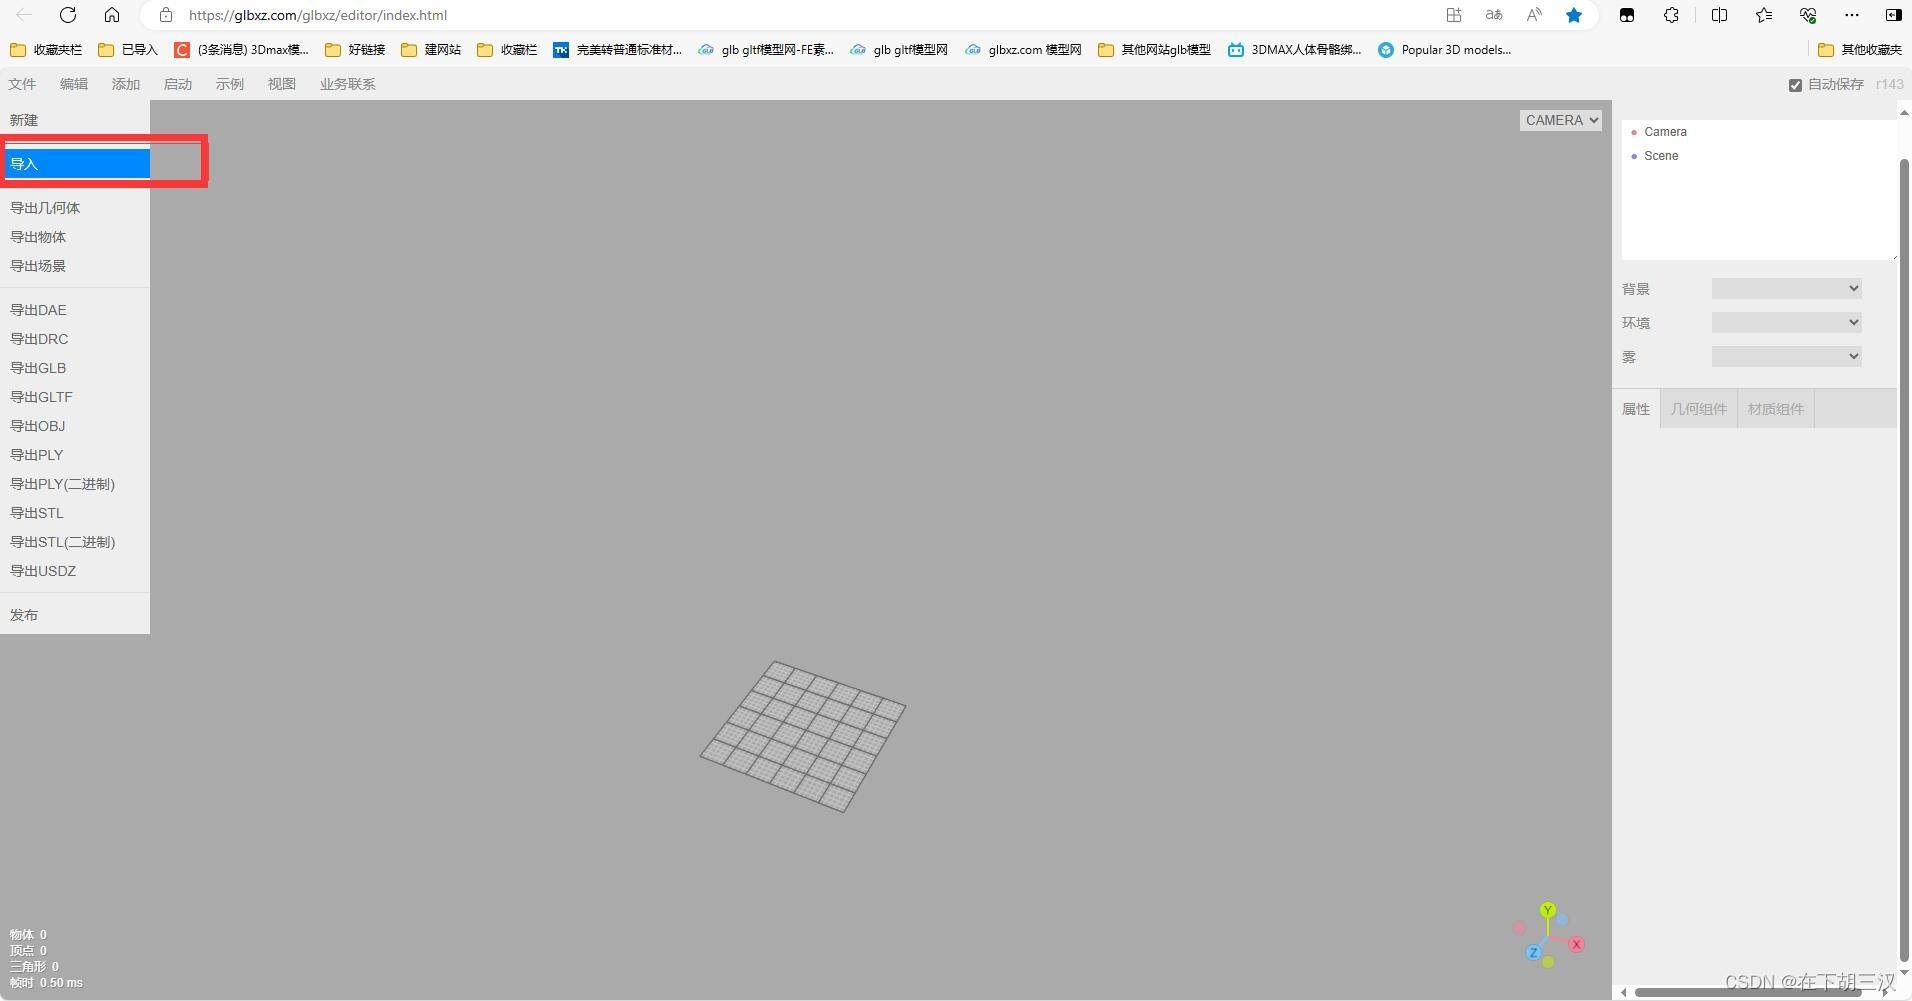1912x1001 pixels.
Task: Choose 发布 from the file menu
Action: (75, 615)
